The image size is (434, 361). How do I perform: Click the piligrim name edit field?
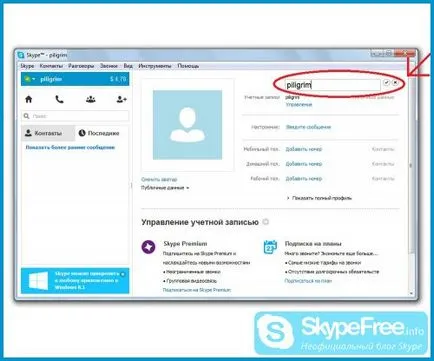[332, 85]
